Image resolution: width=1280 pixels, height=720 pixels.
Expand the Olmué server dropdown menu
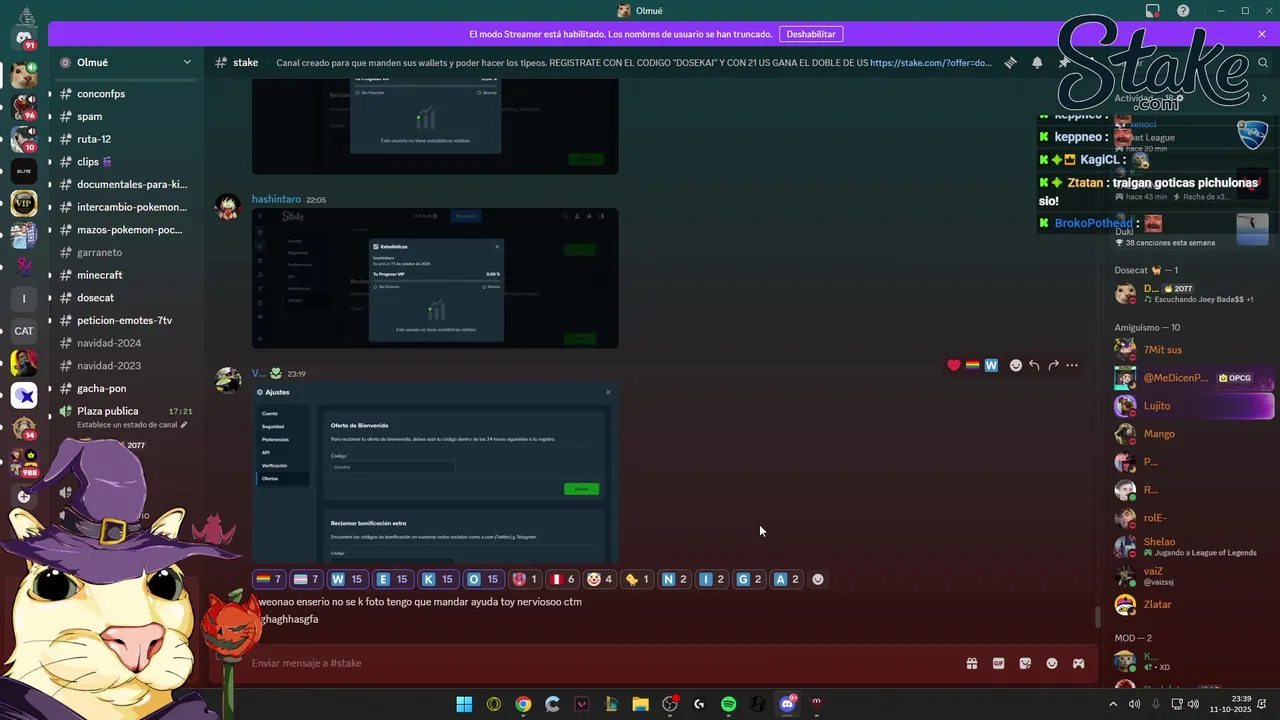coord(187,62)
